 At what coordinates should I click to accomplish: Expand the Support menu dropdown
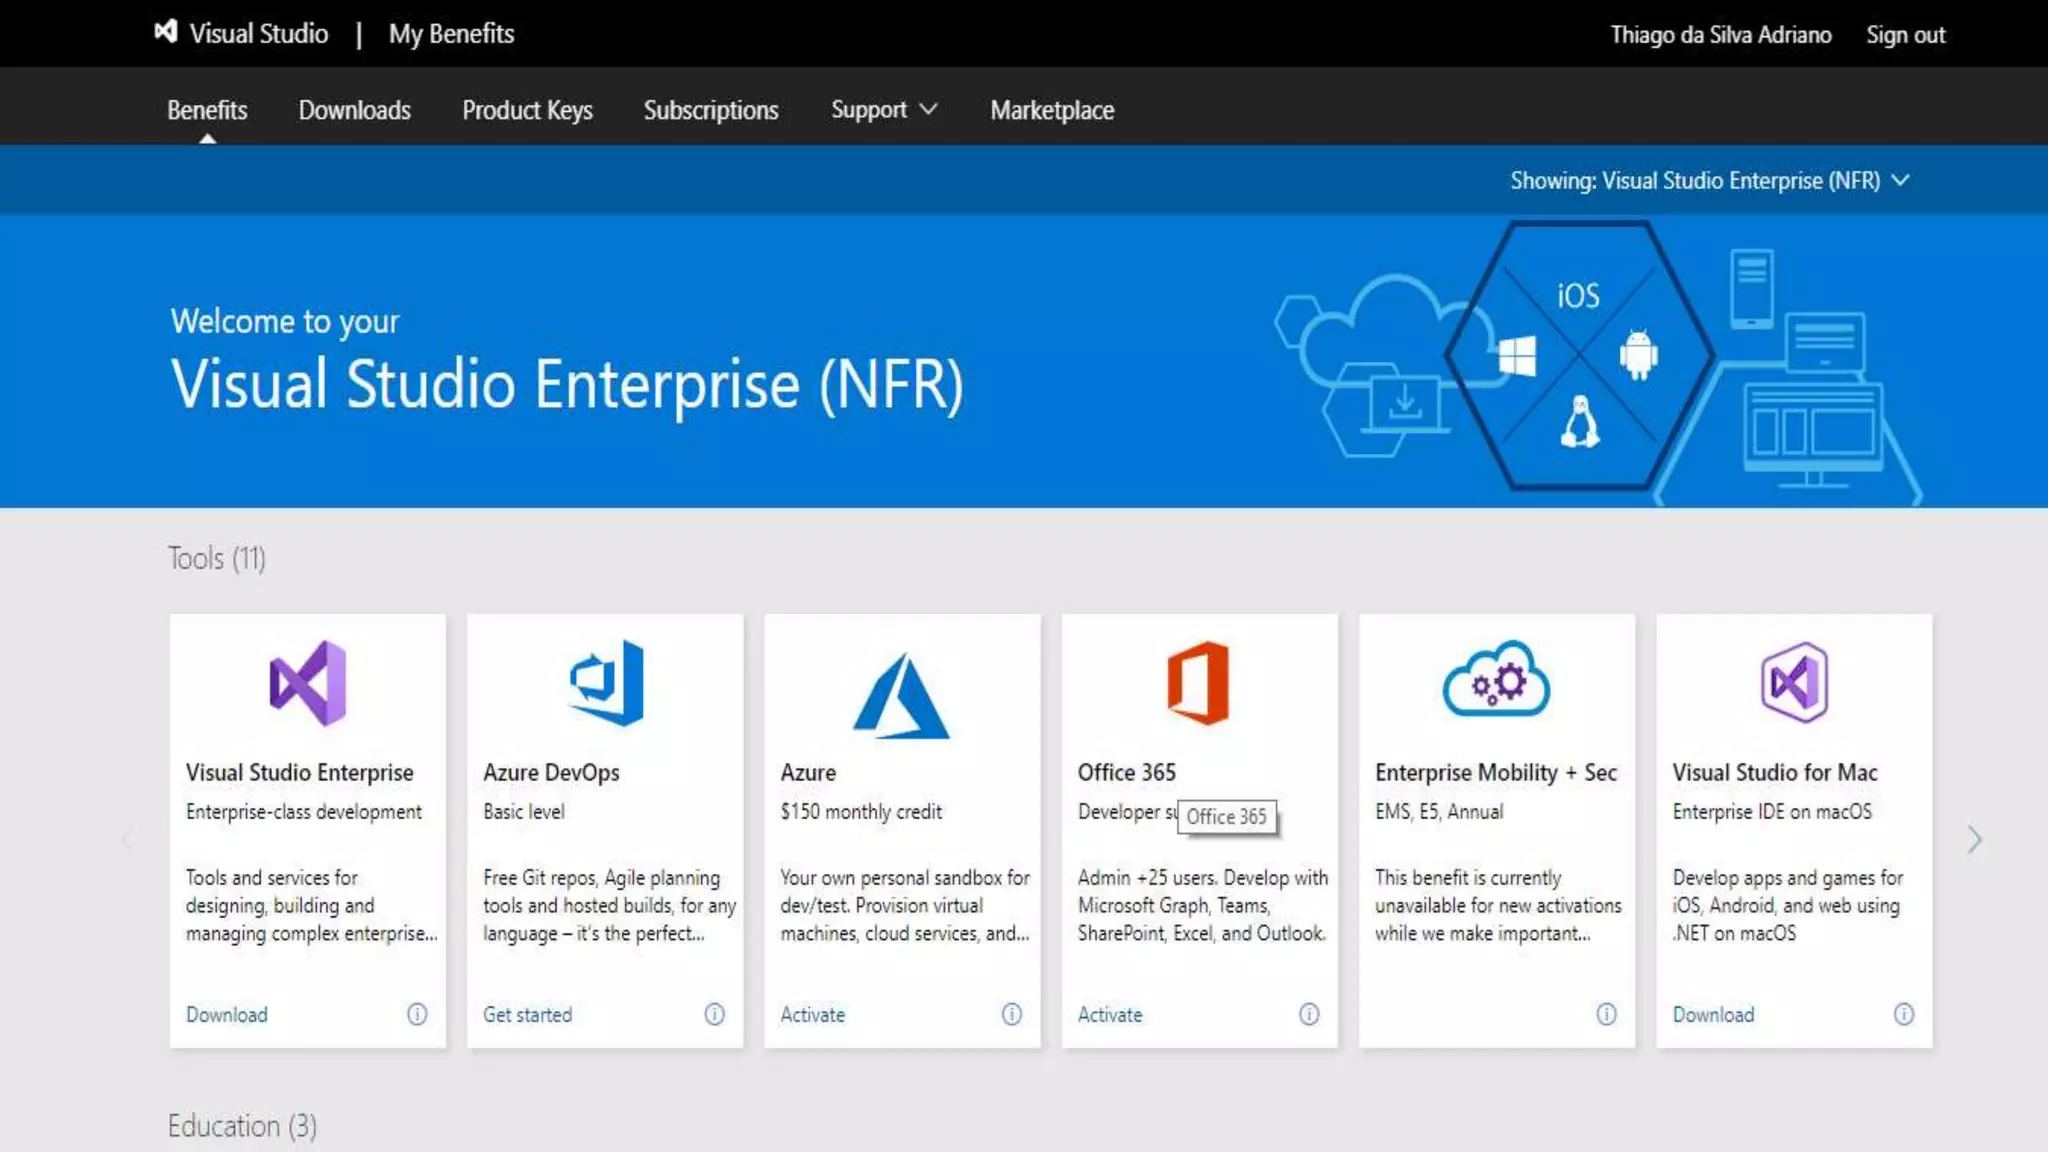point(883,110)
